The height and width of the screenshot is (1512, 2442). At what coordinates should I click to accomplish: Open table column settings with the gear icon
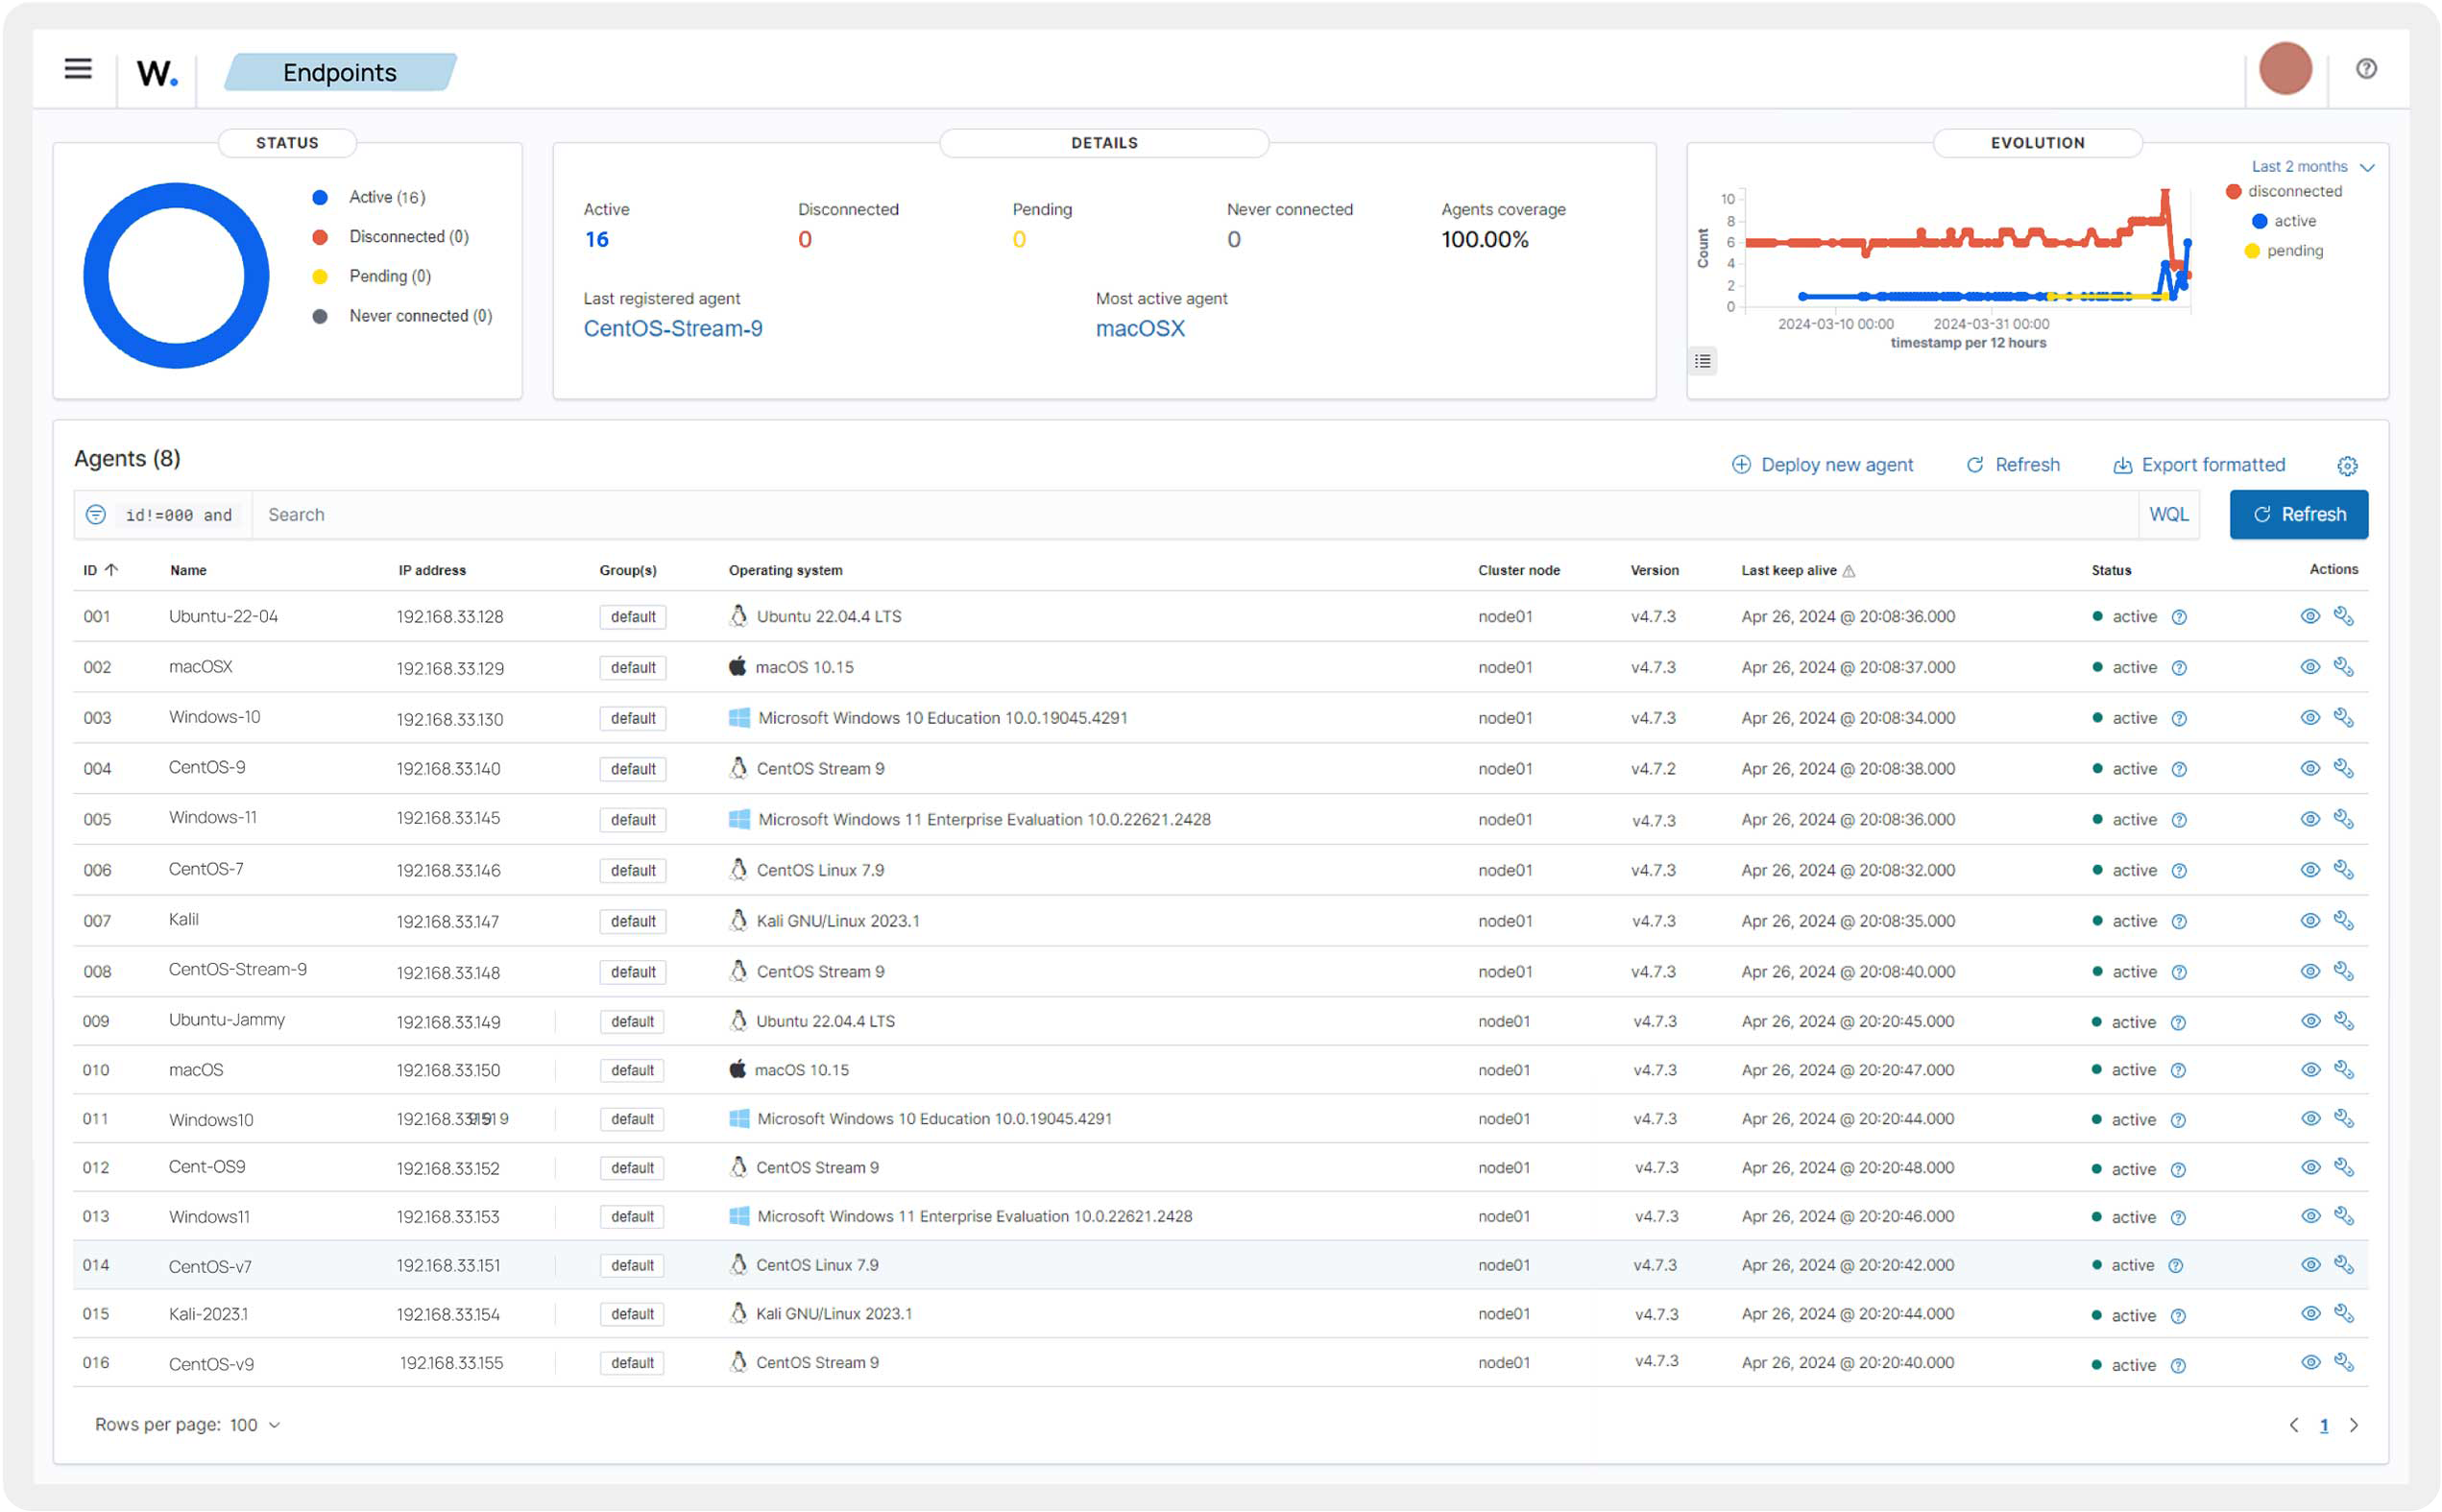tap(2348, 464)
